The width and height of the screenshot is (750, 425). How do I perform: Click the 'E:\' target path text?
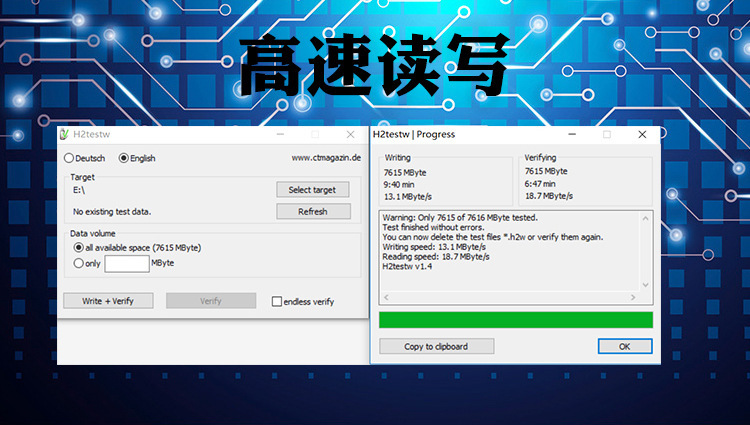click(79, 190)
